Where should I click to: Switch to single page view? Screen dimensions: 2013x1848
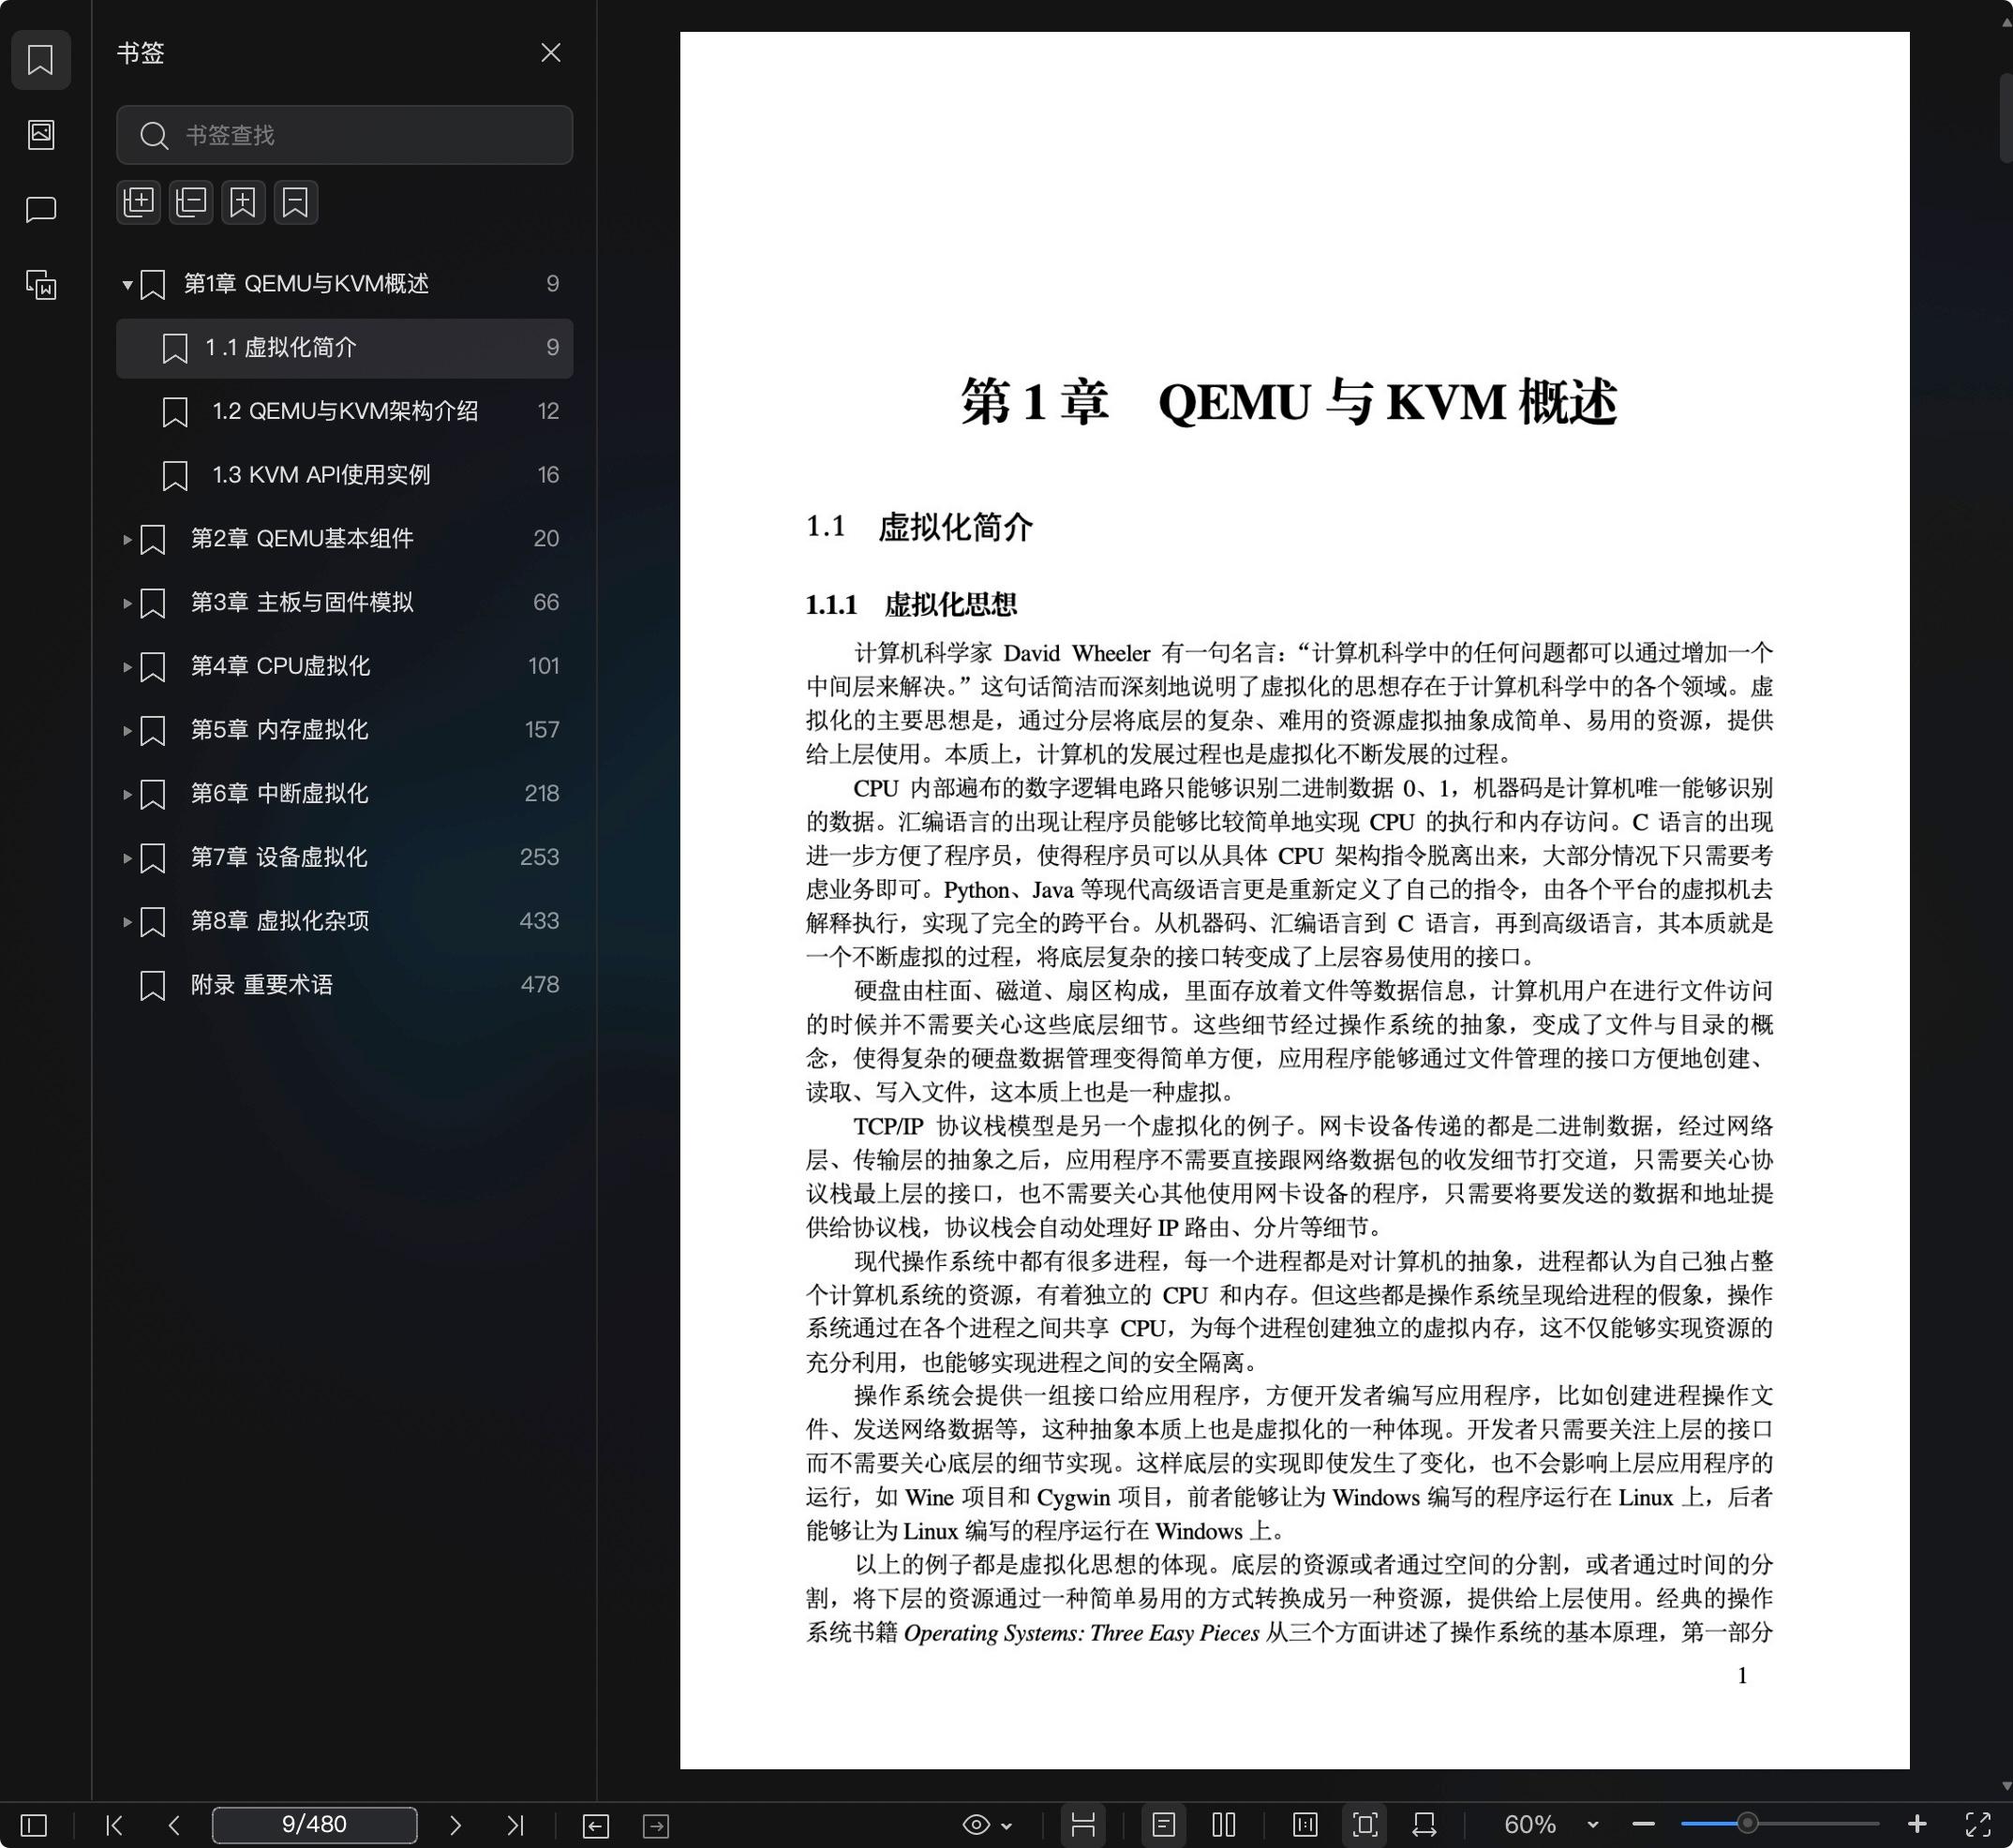[1163, 1825]
